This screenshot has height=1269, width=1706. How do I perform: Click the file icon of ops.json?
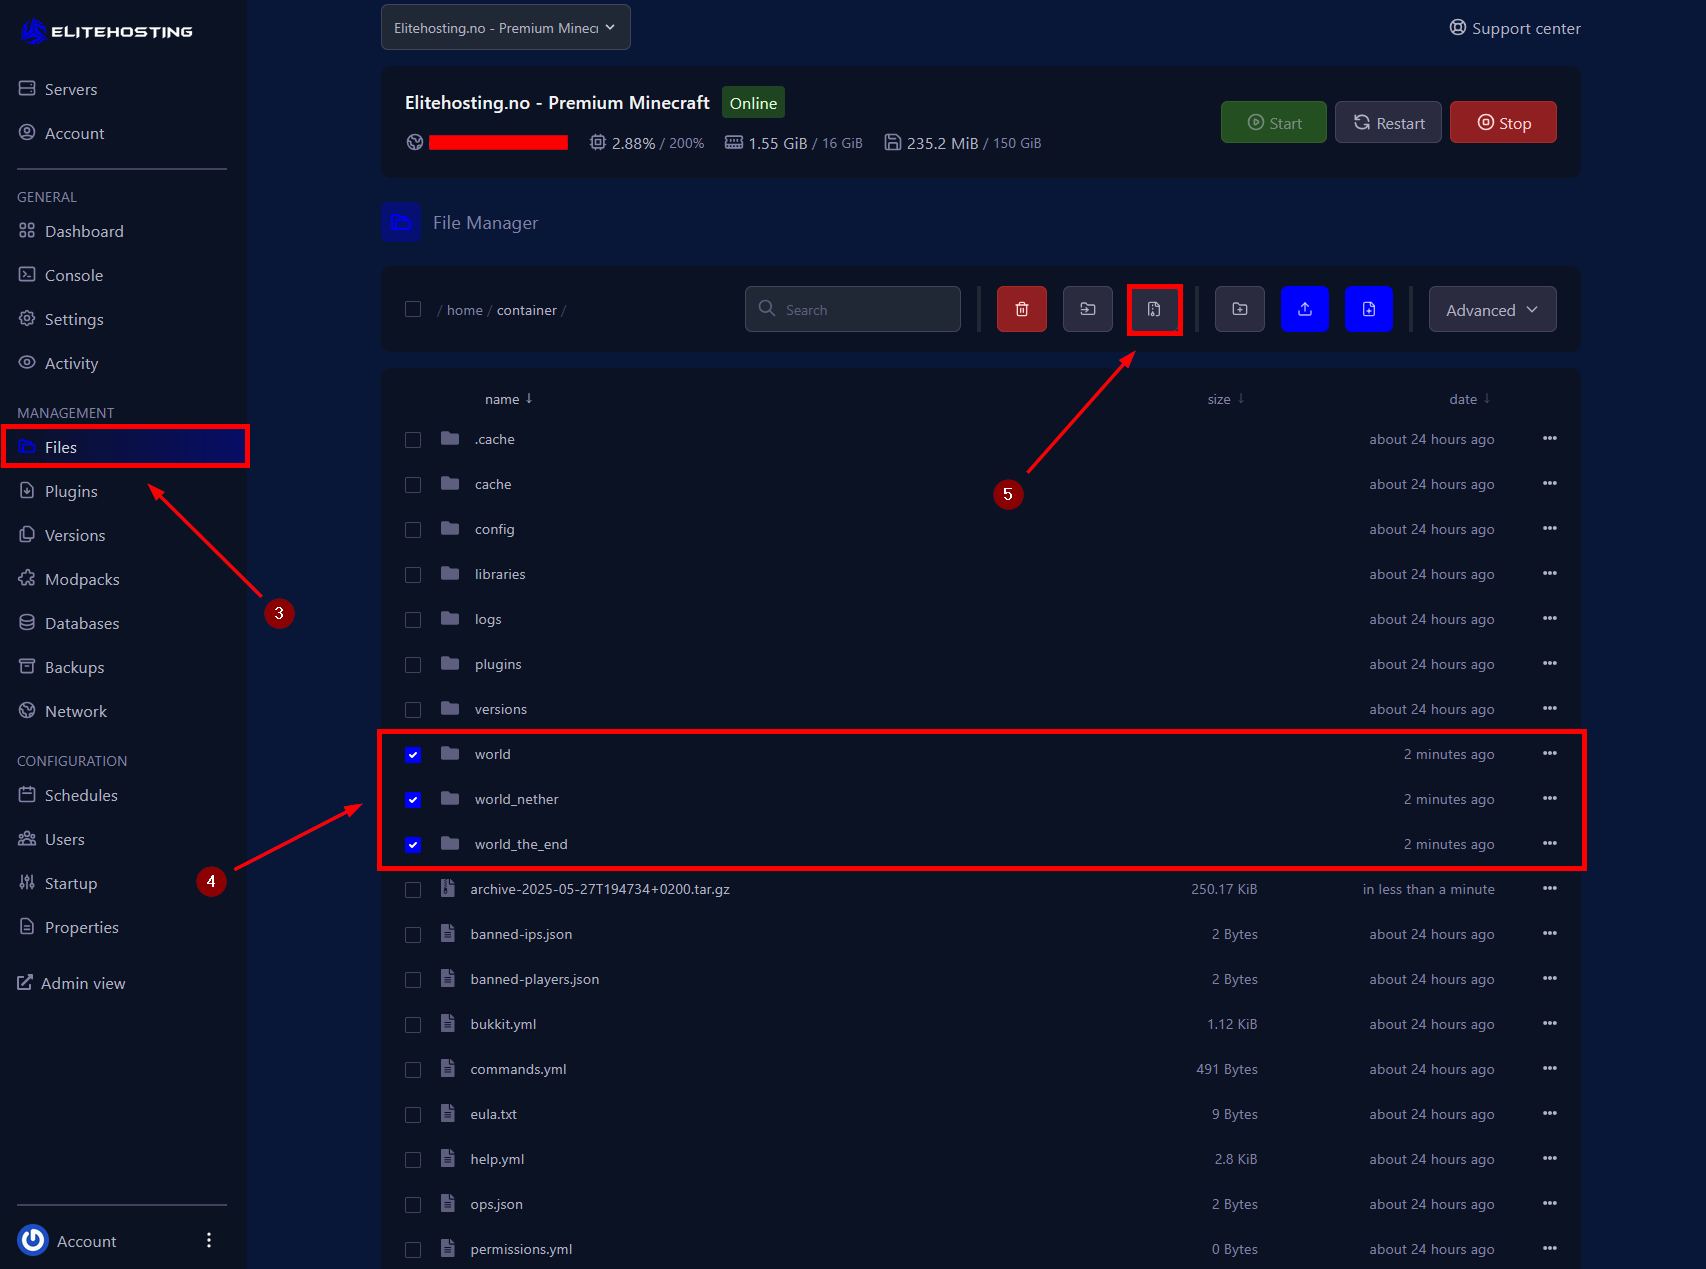(448, 1203)
